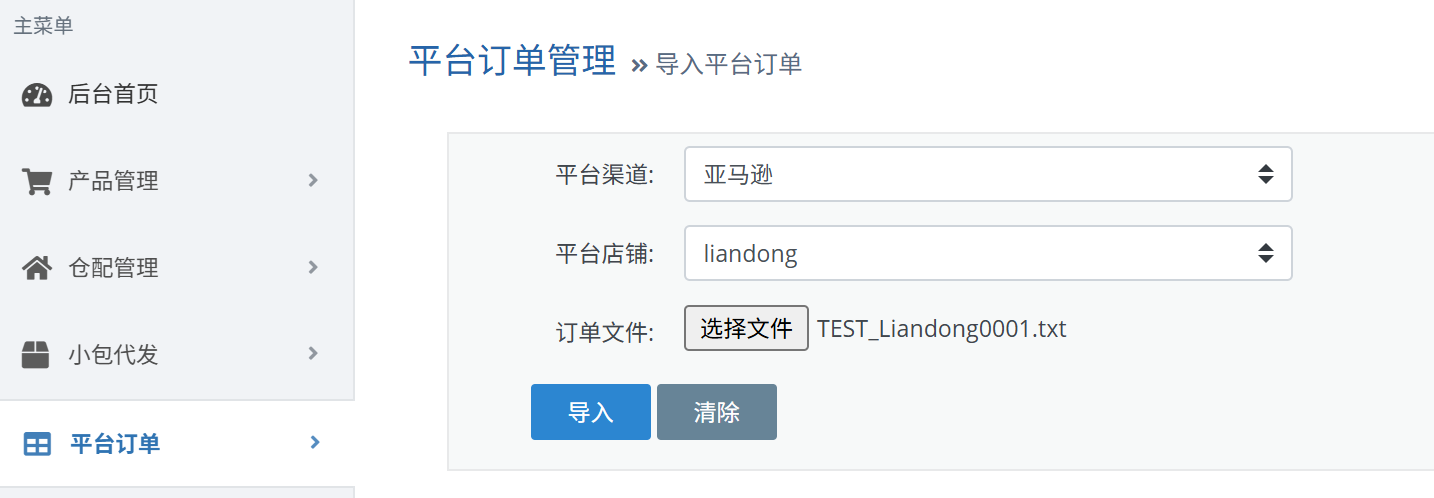Screen dimensions: 1434x498
Task: Expand the 产品管理 chevron arrow
Action: point(313,181)
